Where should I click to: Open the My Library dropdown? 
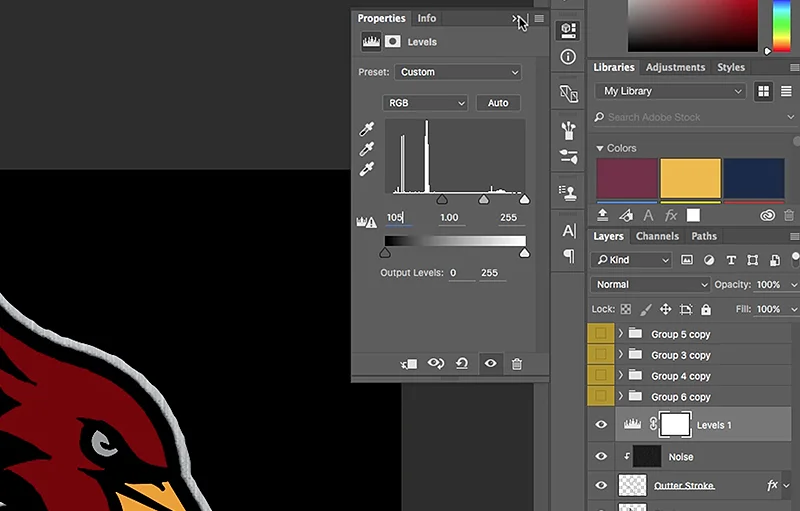coord(670,91)
